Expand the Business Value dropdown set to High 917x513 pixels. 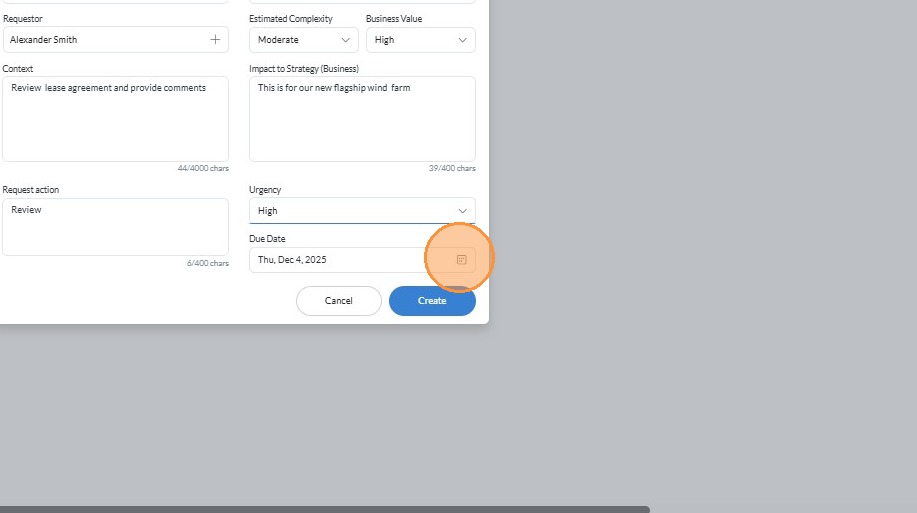click(x=419, y=40)
